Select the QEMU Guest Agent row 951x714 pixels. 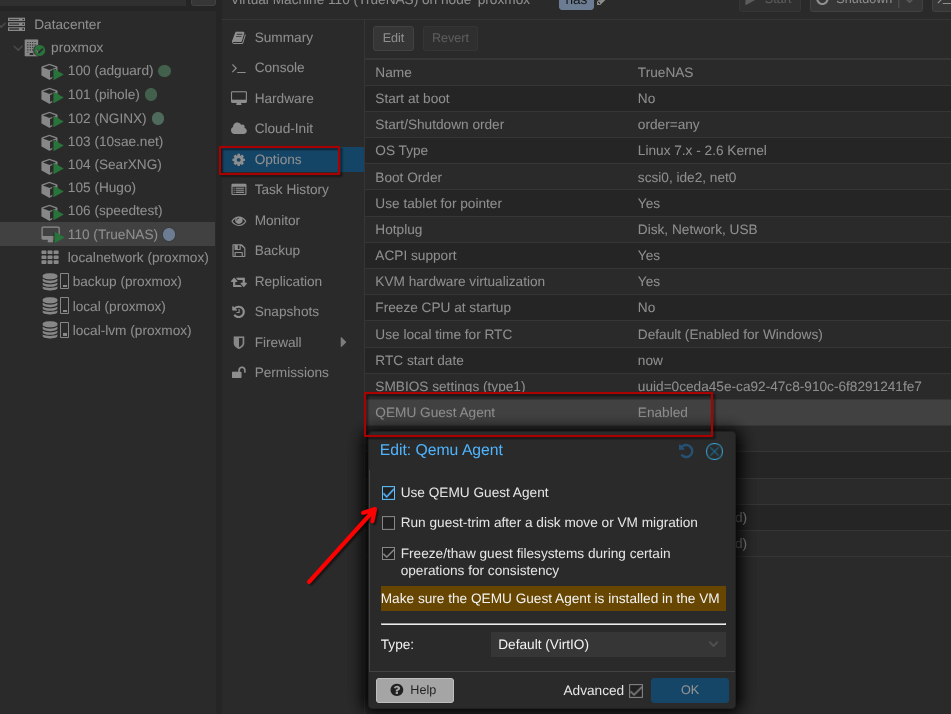tap(657, 413)
